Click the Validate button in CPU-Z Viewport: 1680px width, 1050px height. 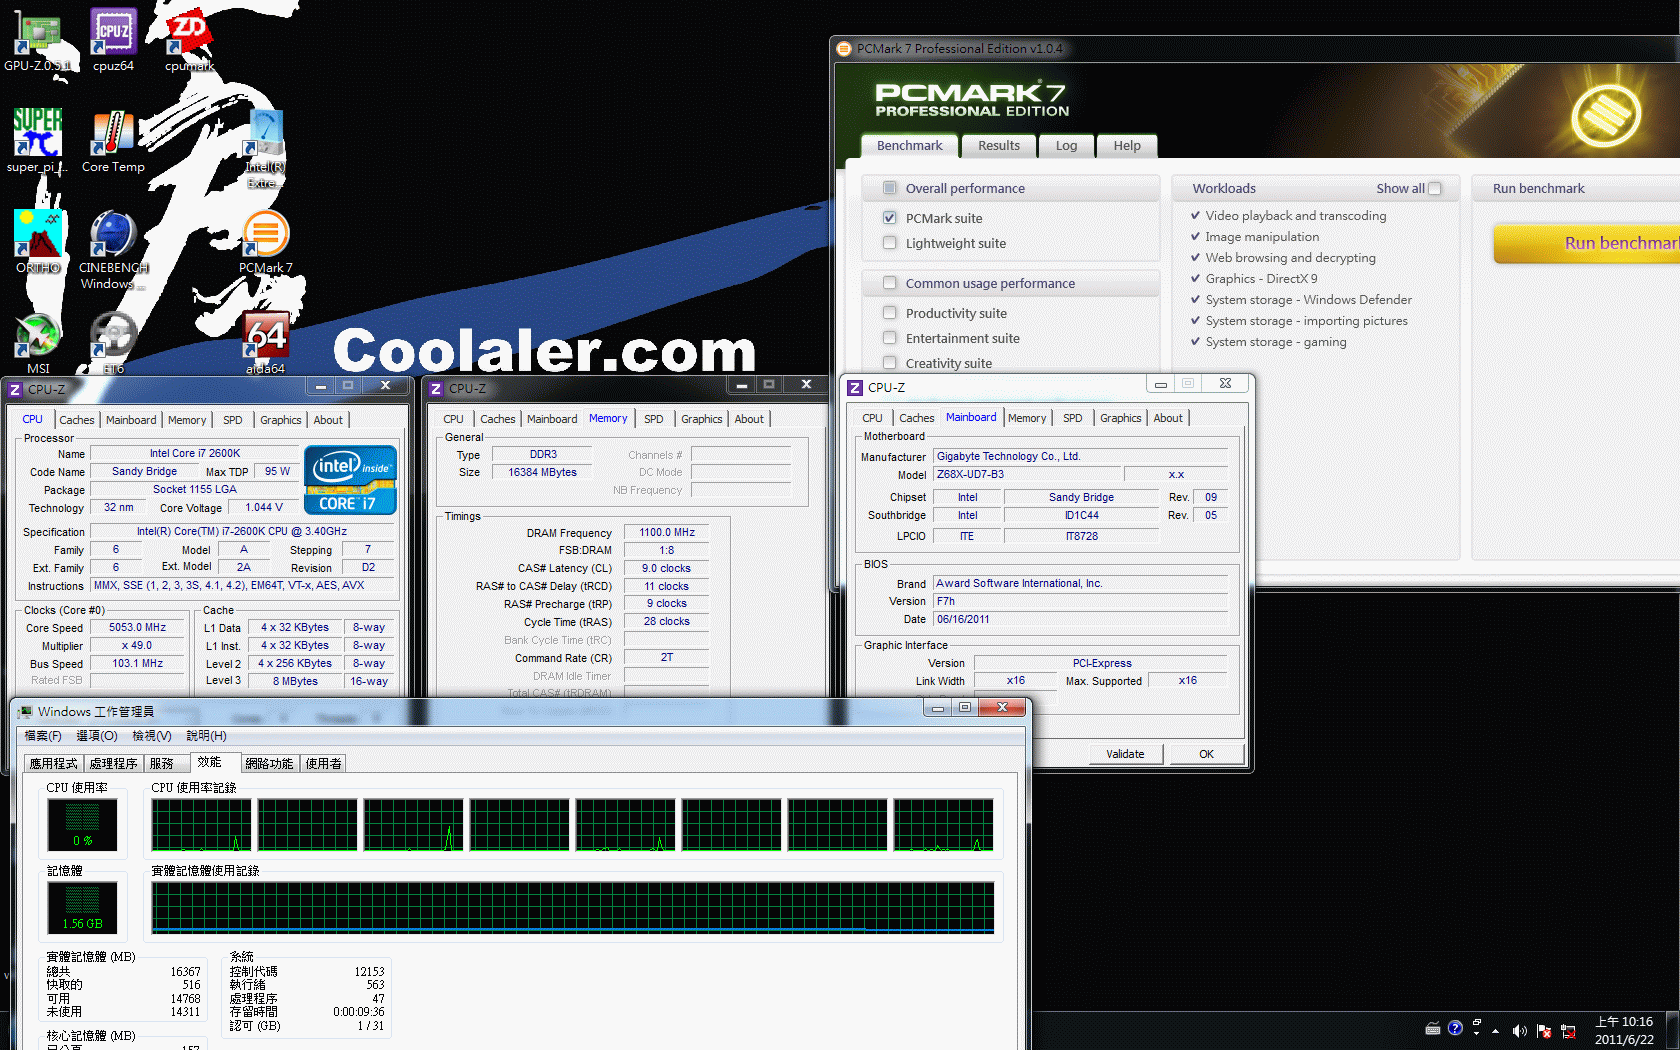point(1125,754)
